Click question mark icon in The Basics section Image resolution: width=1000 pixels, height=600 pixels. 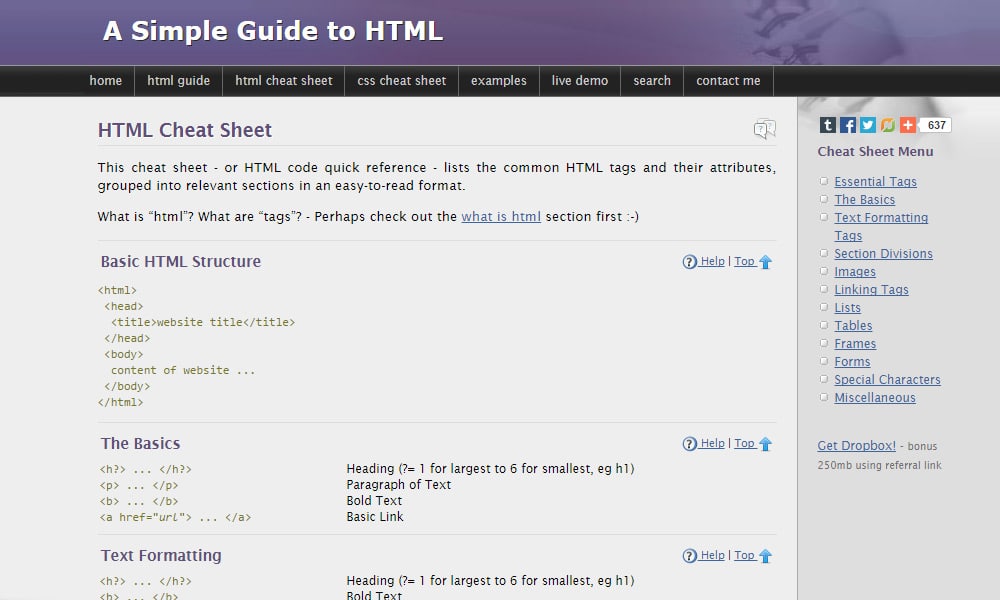(689, 444)
